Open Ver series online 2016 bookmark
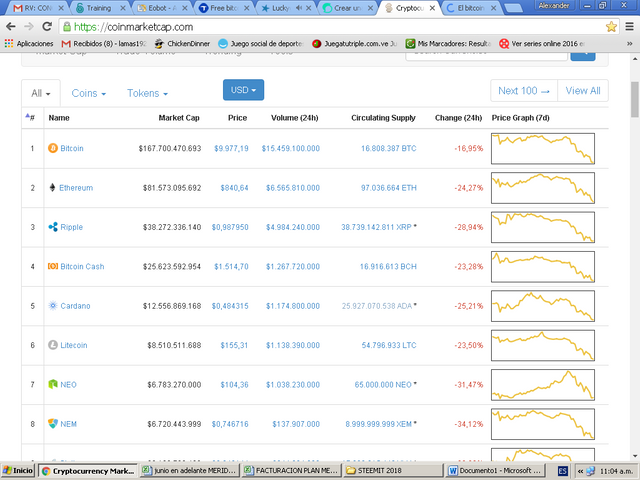This screenshot has height=480, width=640. tap(542, 43)
